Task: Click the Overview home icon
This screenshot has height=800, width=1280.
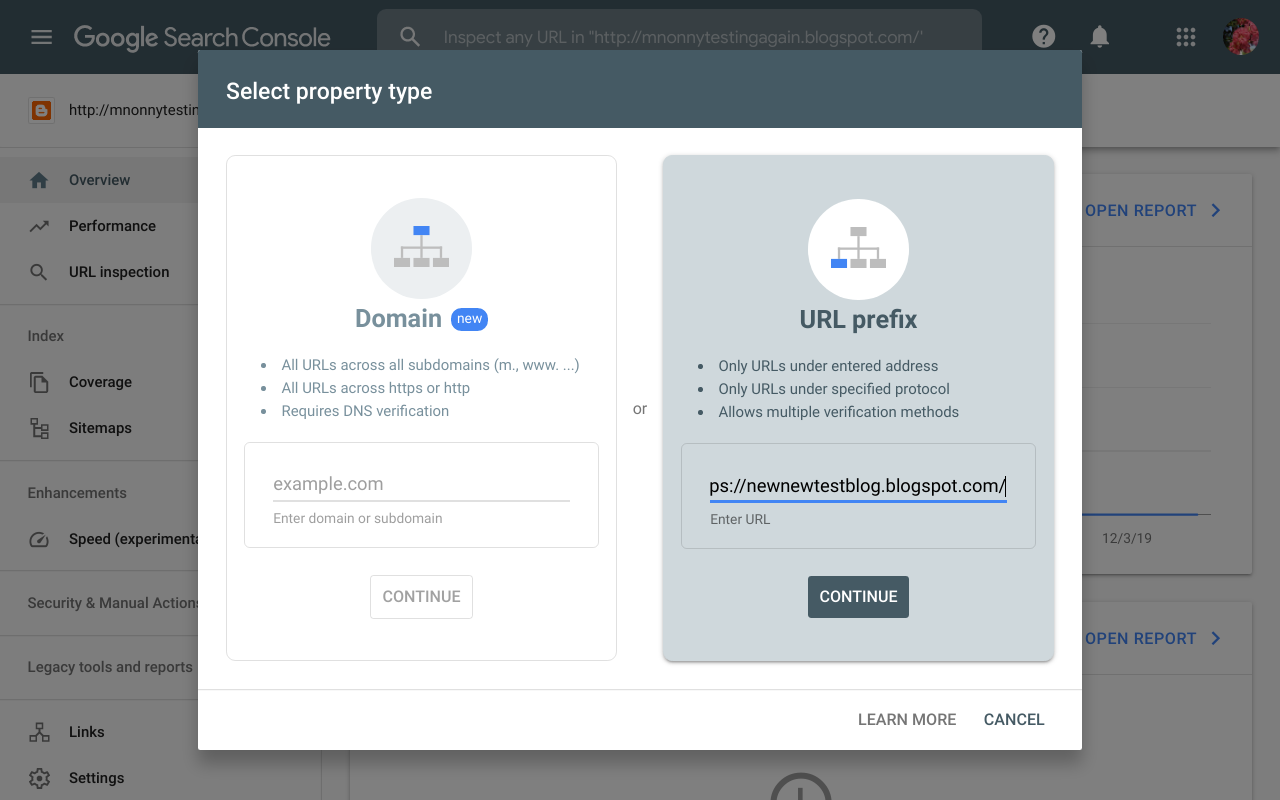Action: coord(39,180)
